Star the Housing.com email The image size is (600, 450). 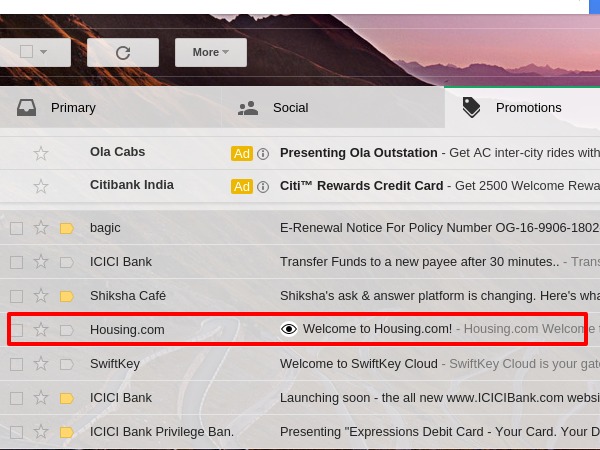[x=41, y=329]
